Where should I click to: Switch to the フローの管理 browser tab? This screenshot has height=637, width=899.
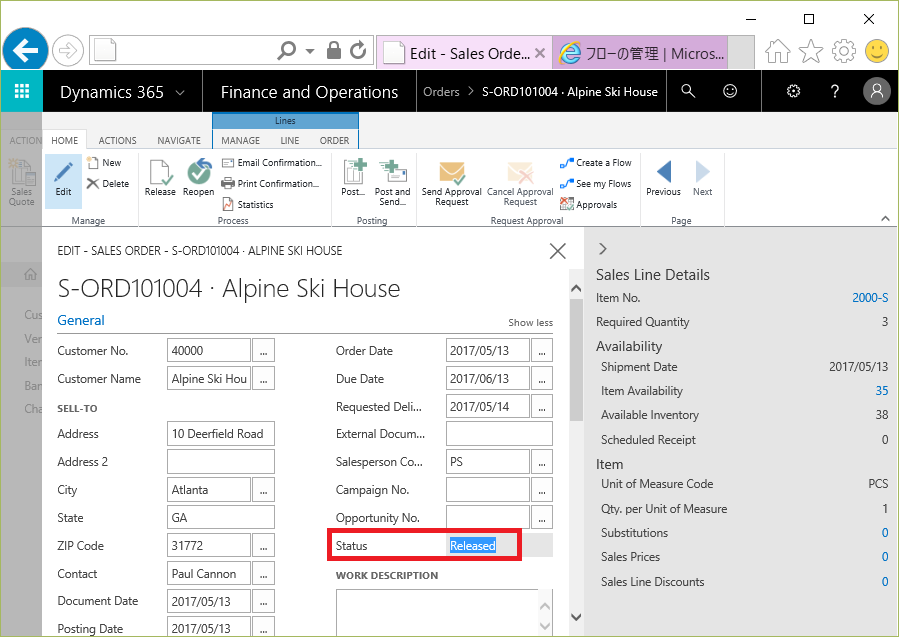[x=640, y=53]
